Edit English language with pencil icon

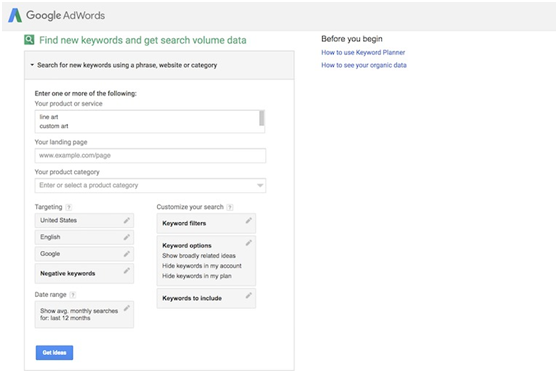coord(126,237)
